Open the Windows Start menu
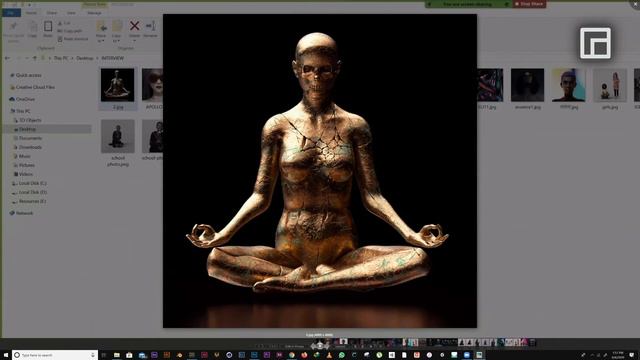This screenshot has width=640, height=360. pos(6,355)
